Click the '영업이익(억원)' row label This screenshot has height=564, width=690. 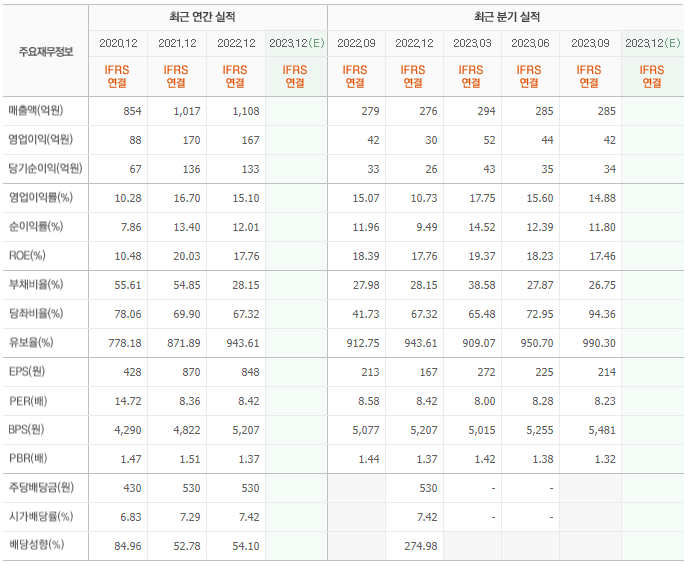pos(40,139)
